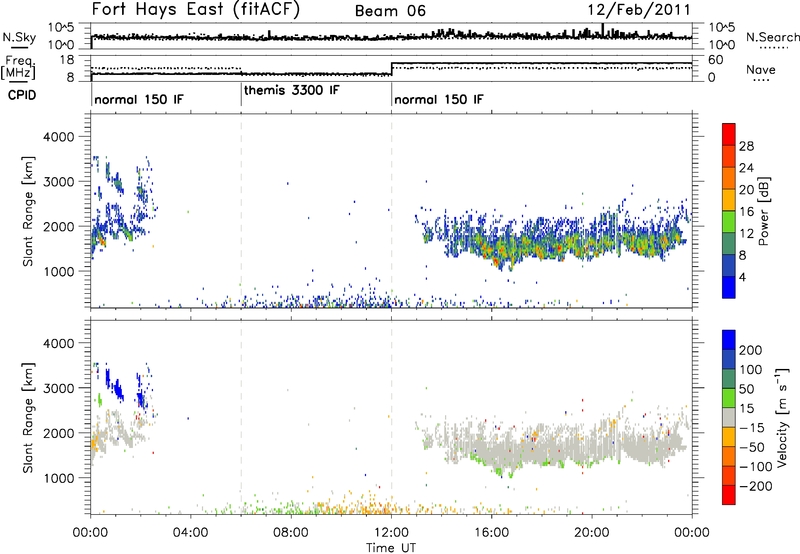Click the 'Beam 06' label

point(390,11)
